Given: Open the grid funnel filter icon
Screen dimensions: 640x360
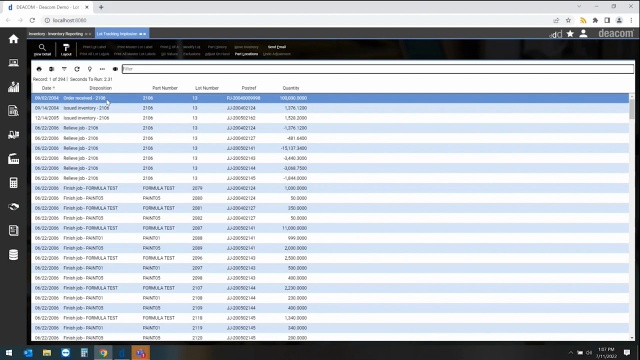Looking at the screenshot, I should (x=64, y=69).
